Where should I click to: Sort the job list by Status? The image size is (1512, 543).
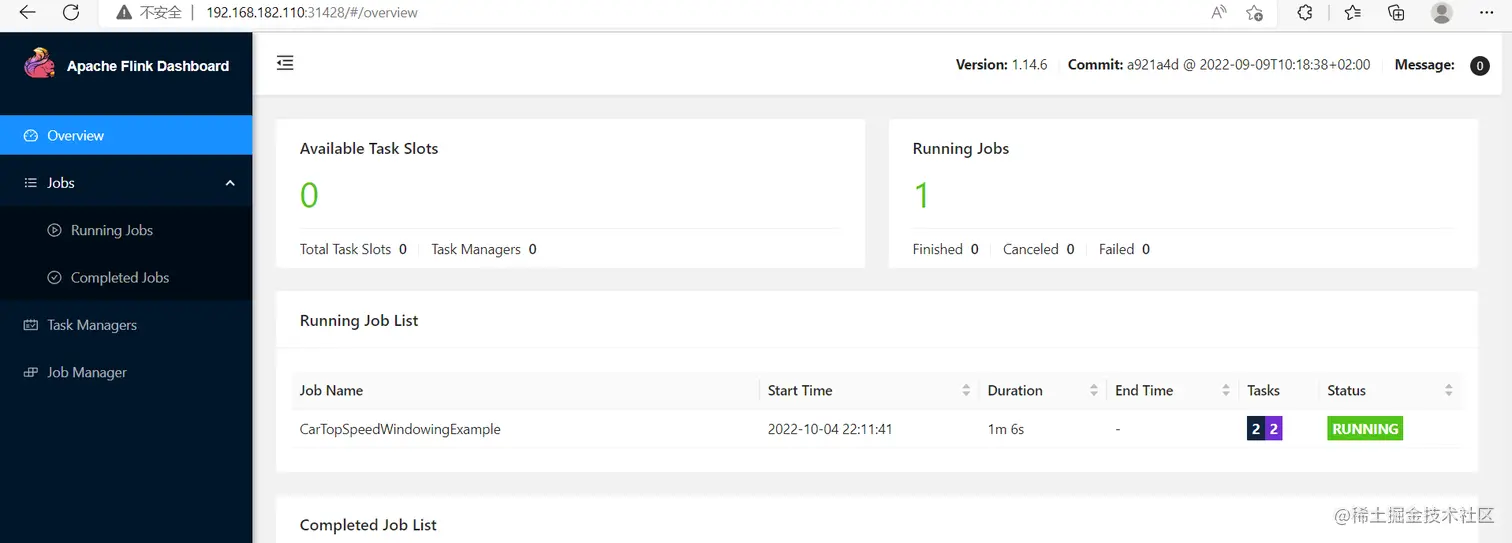tap(1449, 391)
